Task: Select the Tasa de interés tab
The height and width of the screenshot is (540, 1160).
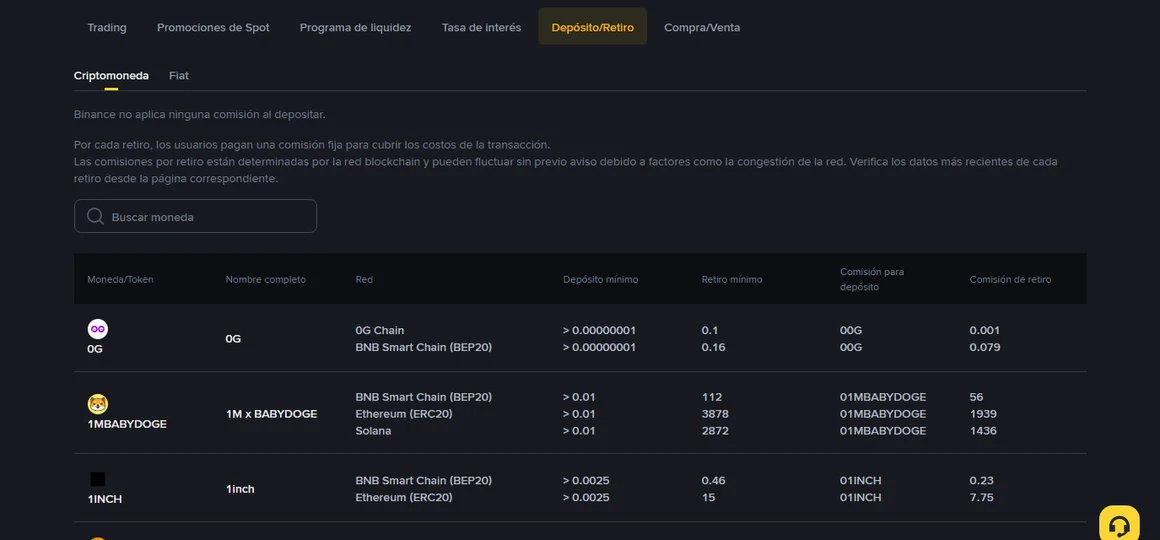Action: (x=482, y=27)
